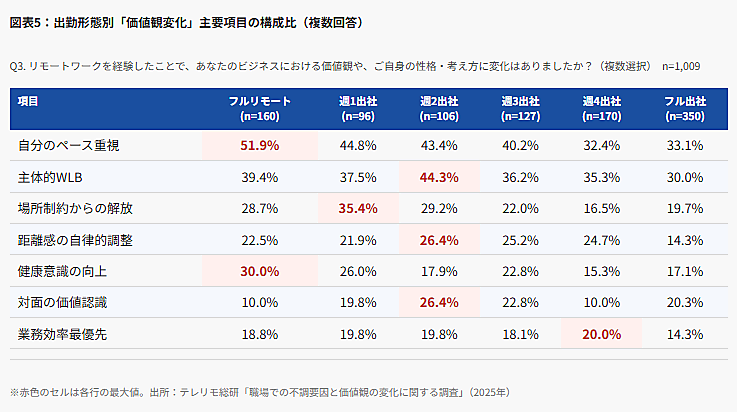This screenshot has width=737, height=412.
Task: Click the highlighted 51.9% cell
Action: (259, 145)
